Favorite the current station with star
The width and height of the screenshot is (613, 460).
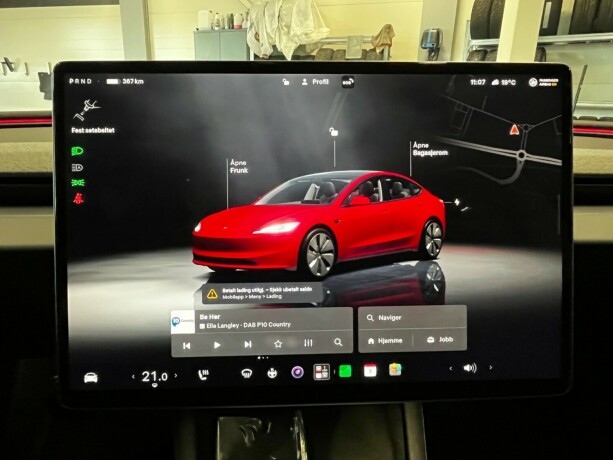tap(278, 344)
